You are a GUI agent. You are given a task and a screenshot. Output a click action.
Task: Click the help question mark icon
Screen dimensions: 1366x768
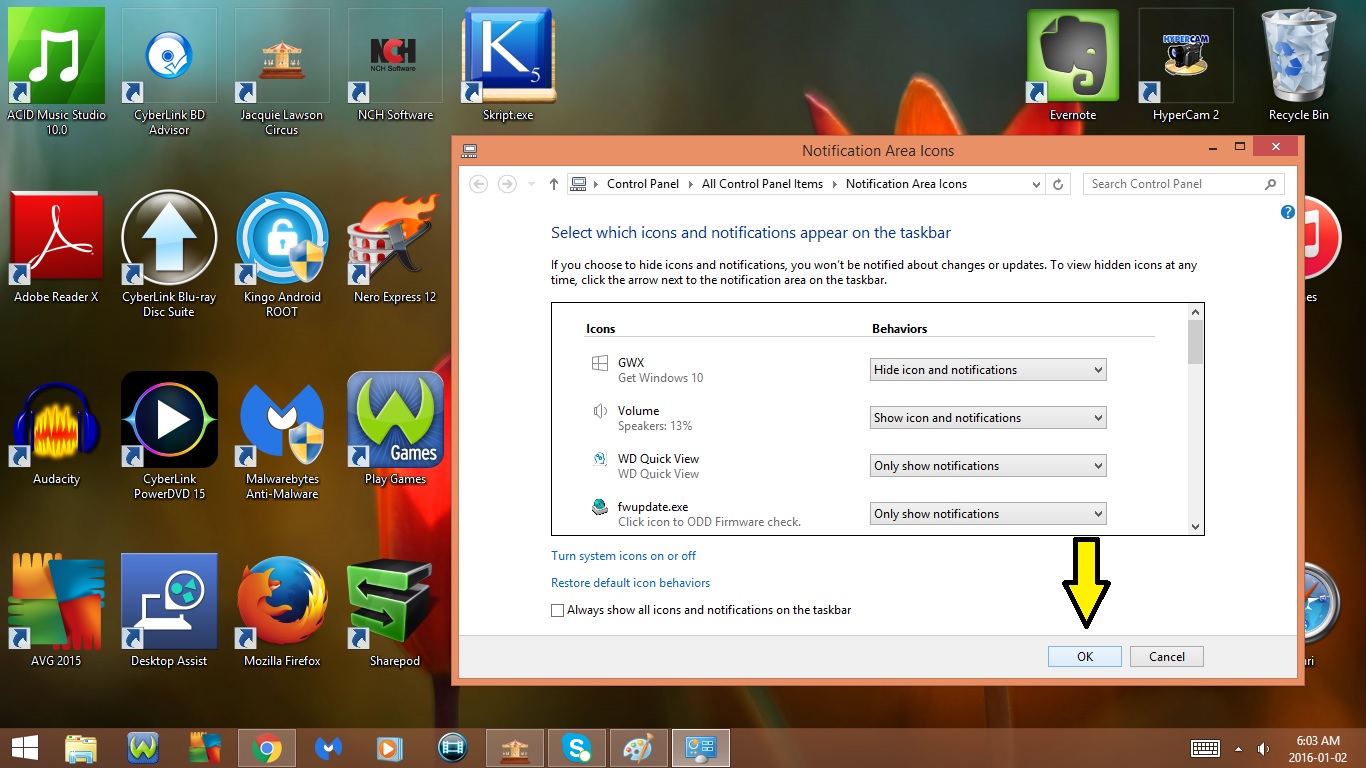tap(1288, 212)
